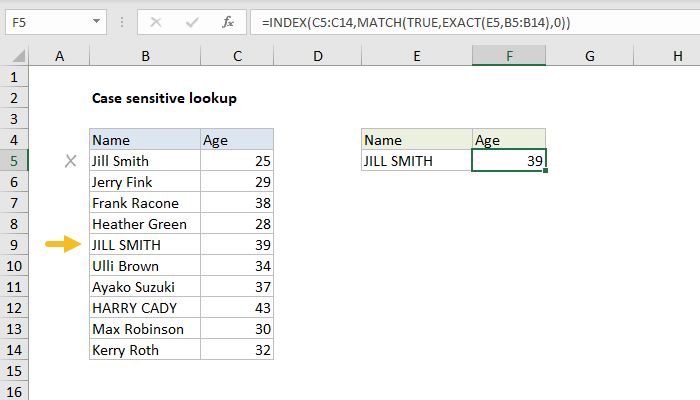Viewport: 700px width, 400px height.
Task: Select column F header
Action: [509, 57]
